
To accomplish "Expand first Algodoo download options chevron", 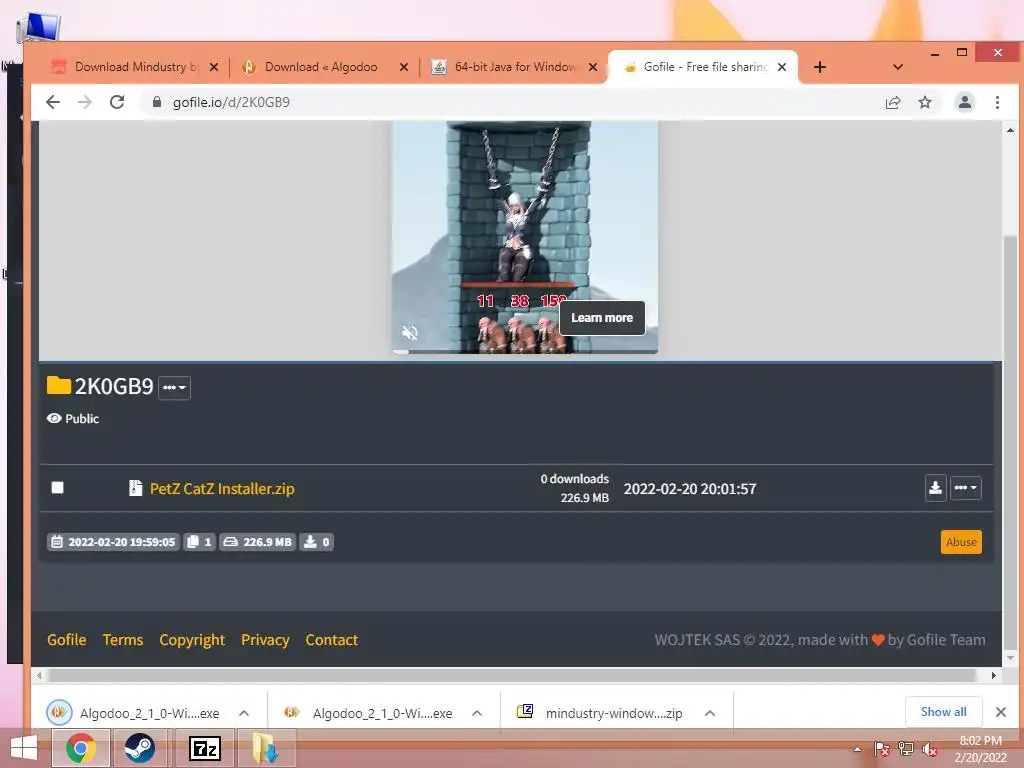I will pyautogui.click(x=244, y=713).
